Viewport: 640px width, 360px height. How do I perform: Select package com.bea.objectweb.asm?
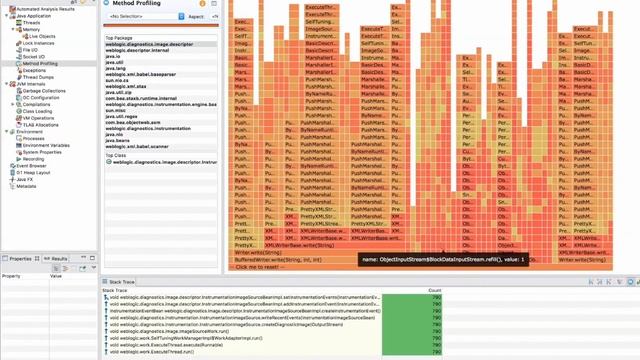pos(161,122)
